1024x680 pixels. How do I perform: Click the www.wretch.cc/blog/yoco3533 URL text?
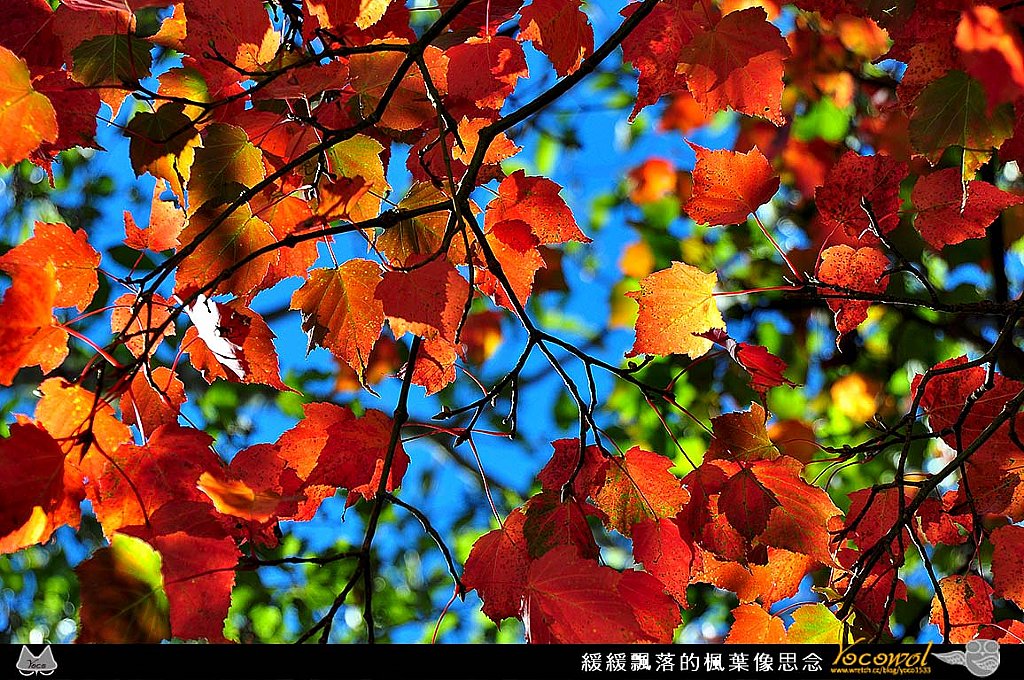(x=880, y=670)
